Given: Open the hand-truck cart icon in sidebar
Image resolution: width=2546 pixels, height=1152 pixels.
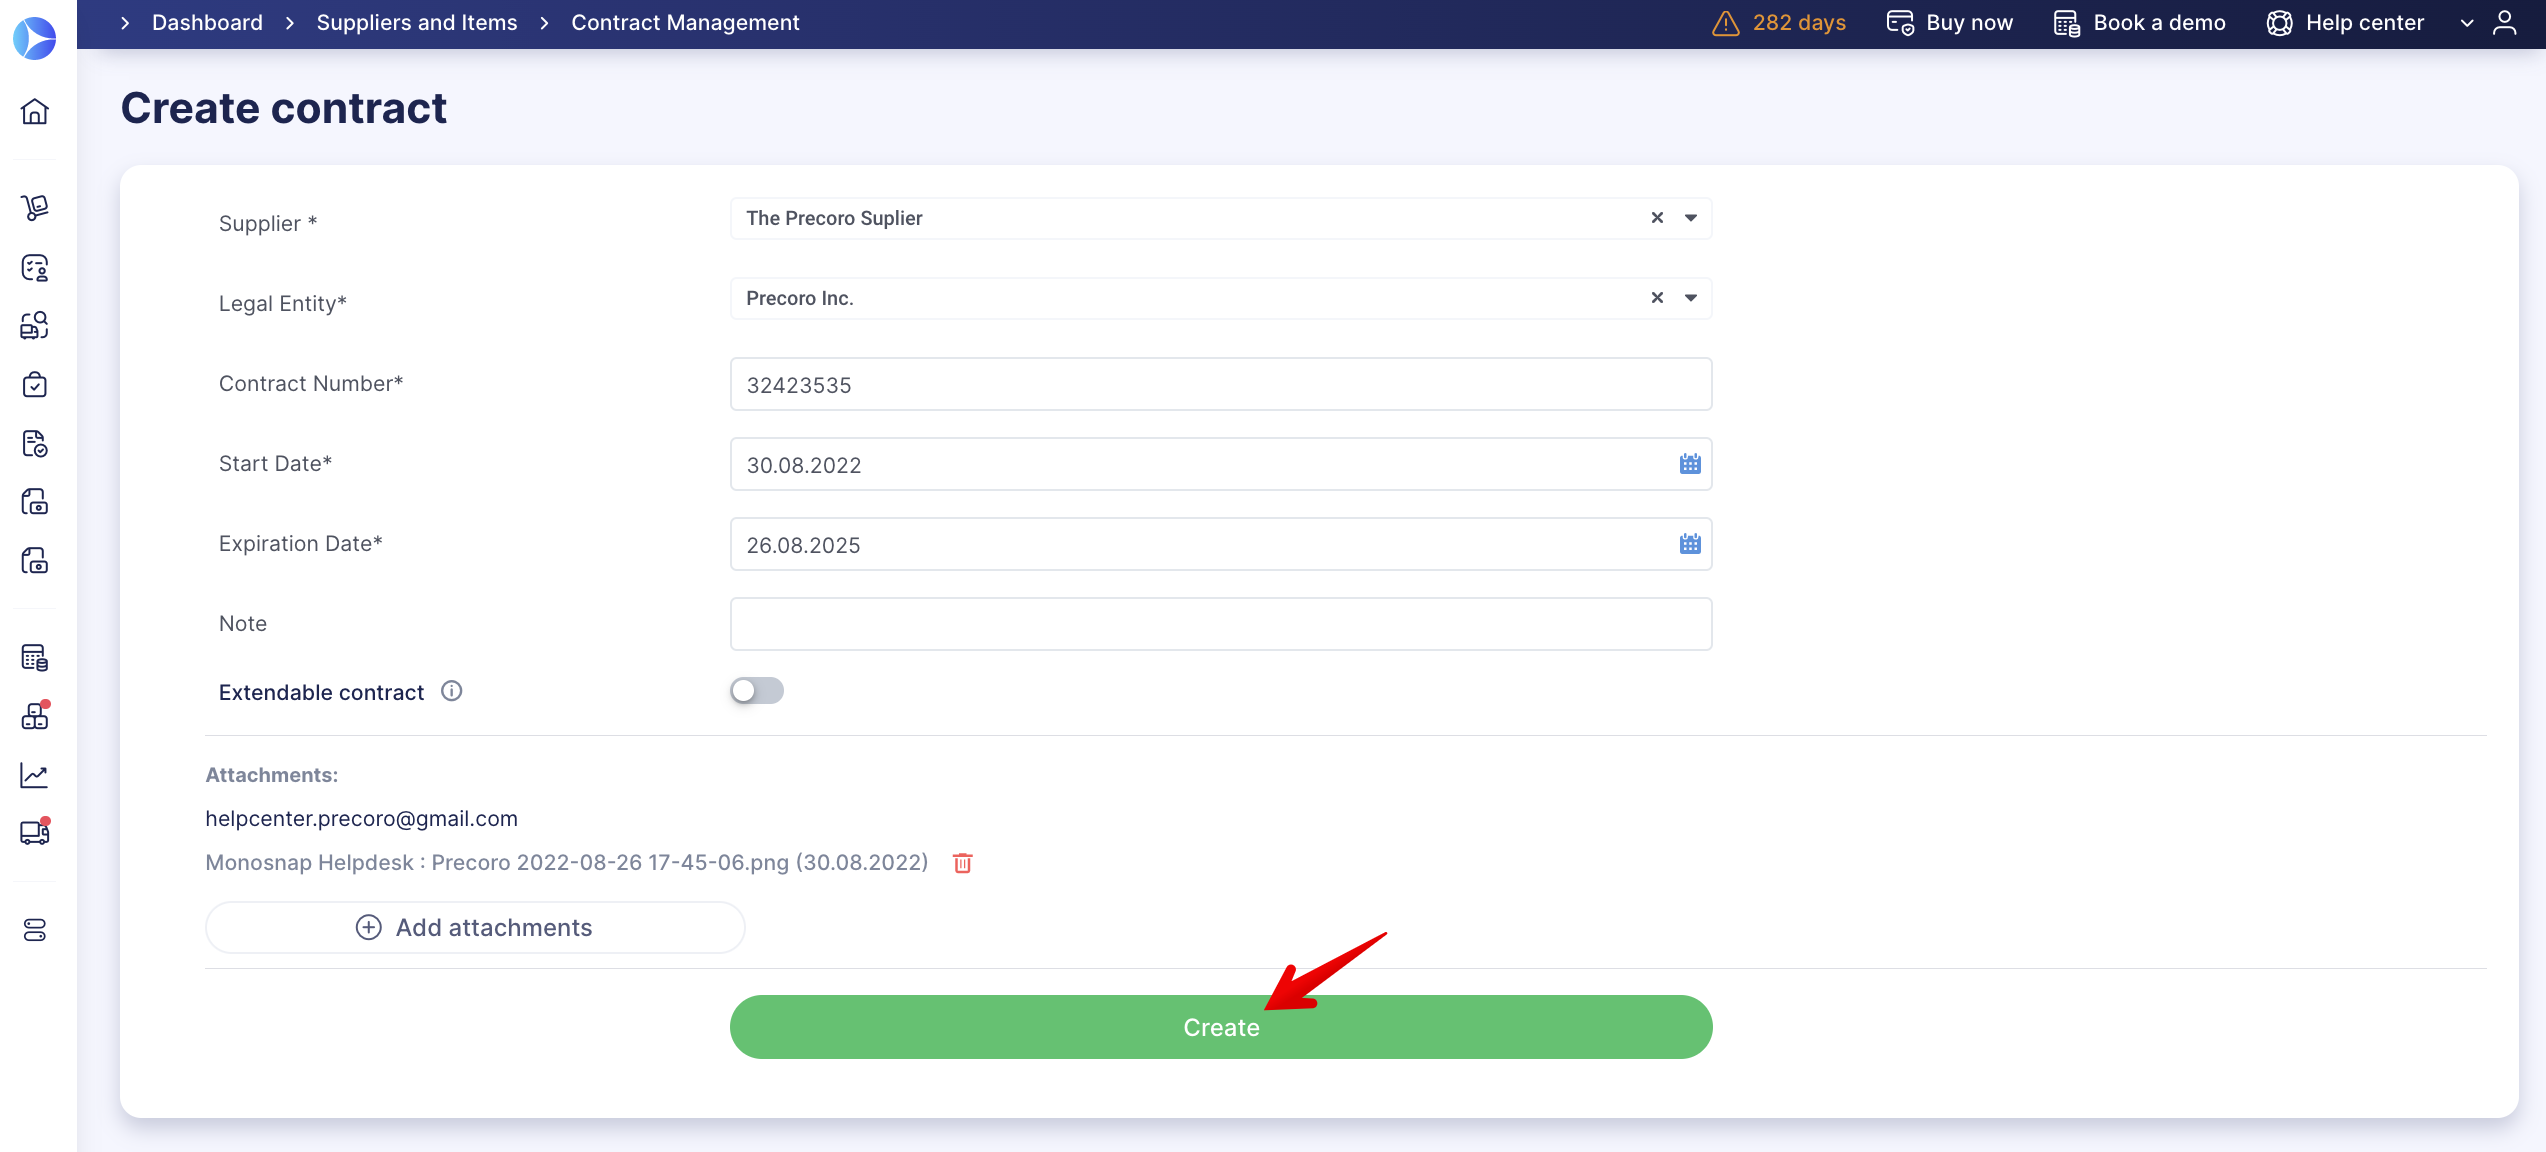Looking at the screenshot, I should coord(35,207).
